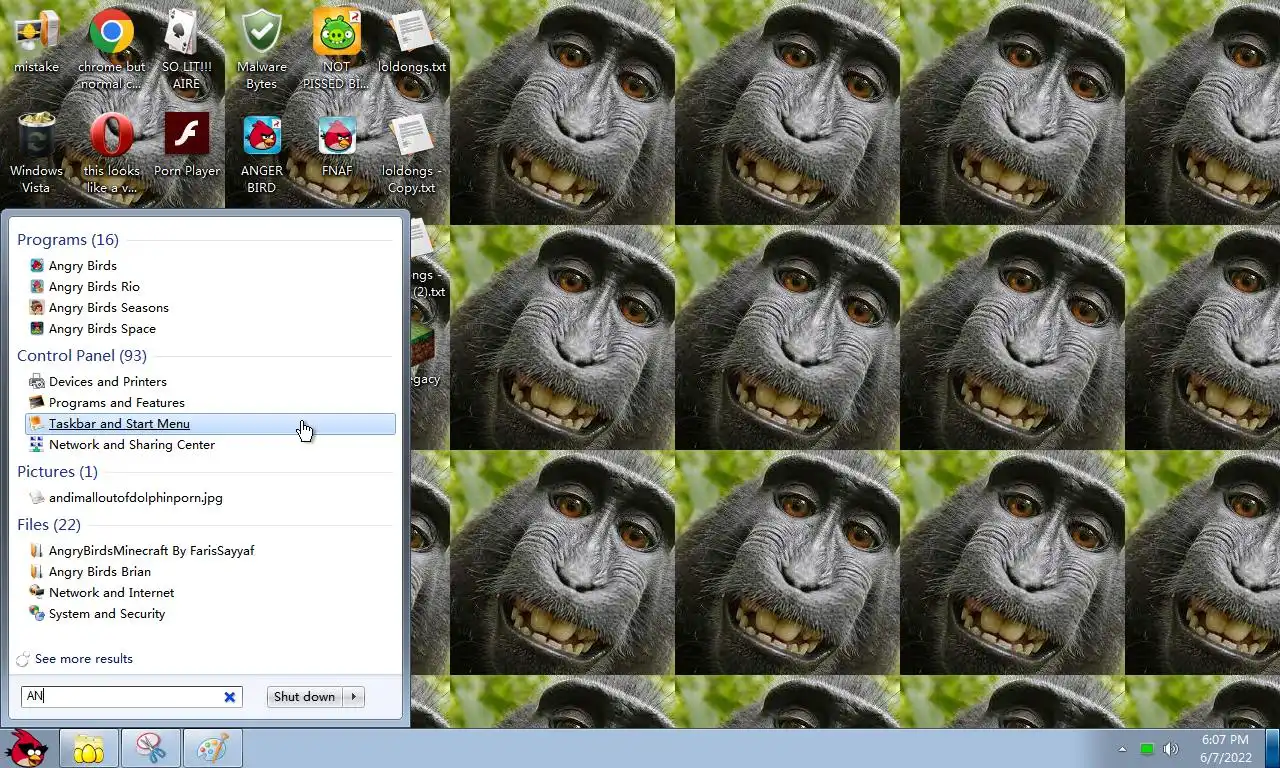Click See more results link
Screen dimensions: 1280x768
coord(84,659)
